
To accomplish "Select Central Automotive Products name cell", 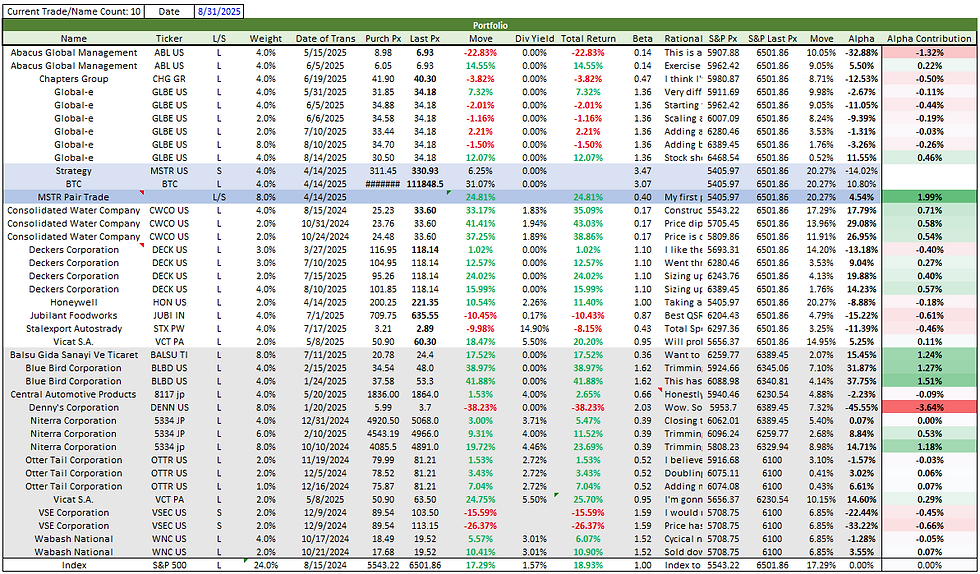I will click(x=74, y=394).
